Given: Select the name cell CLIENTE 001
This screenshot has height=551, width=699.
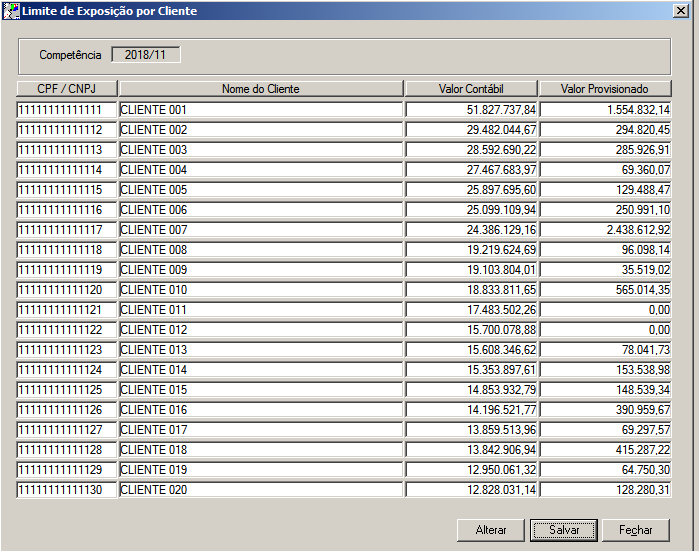Looking at the screenshot, I should pos(261,110).
